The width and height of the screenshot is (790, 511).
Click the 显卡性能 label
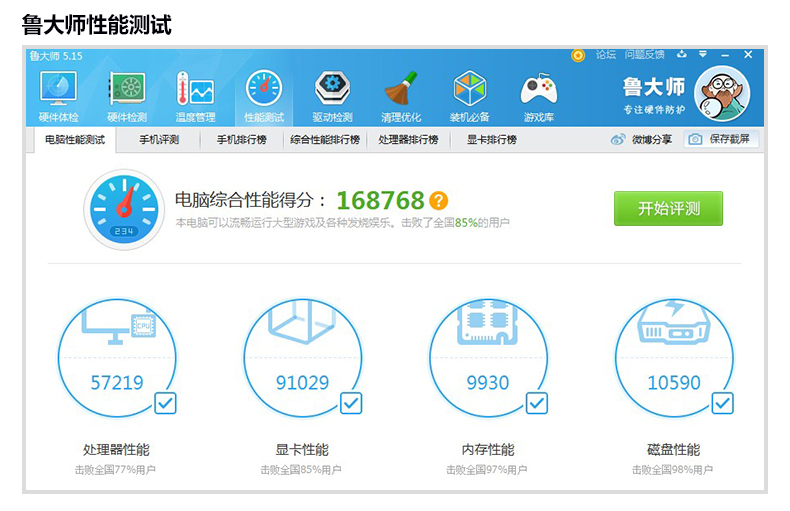pyautogui.click(x=302, y=450)
